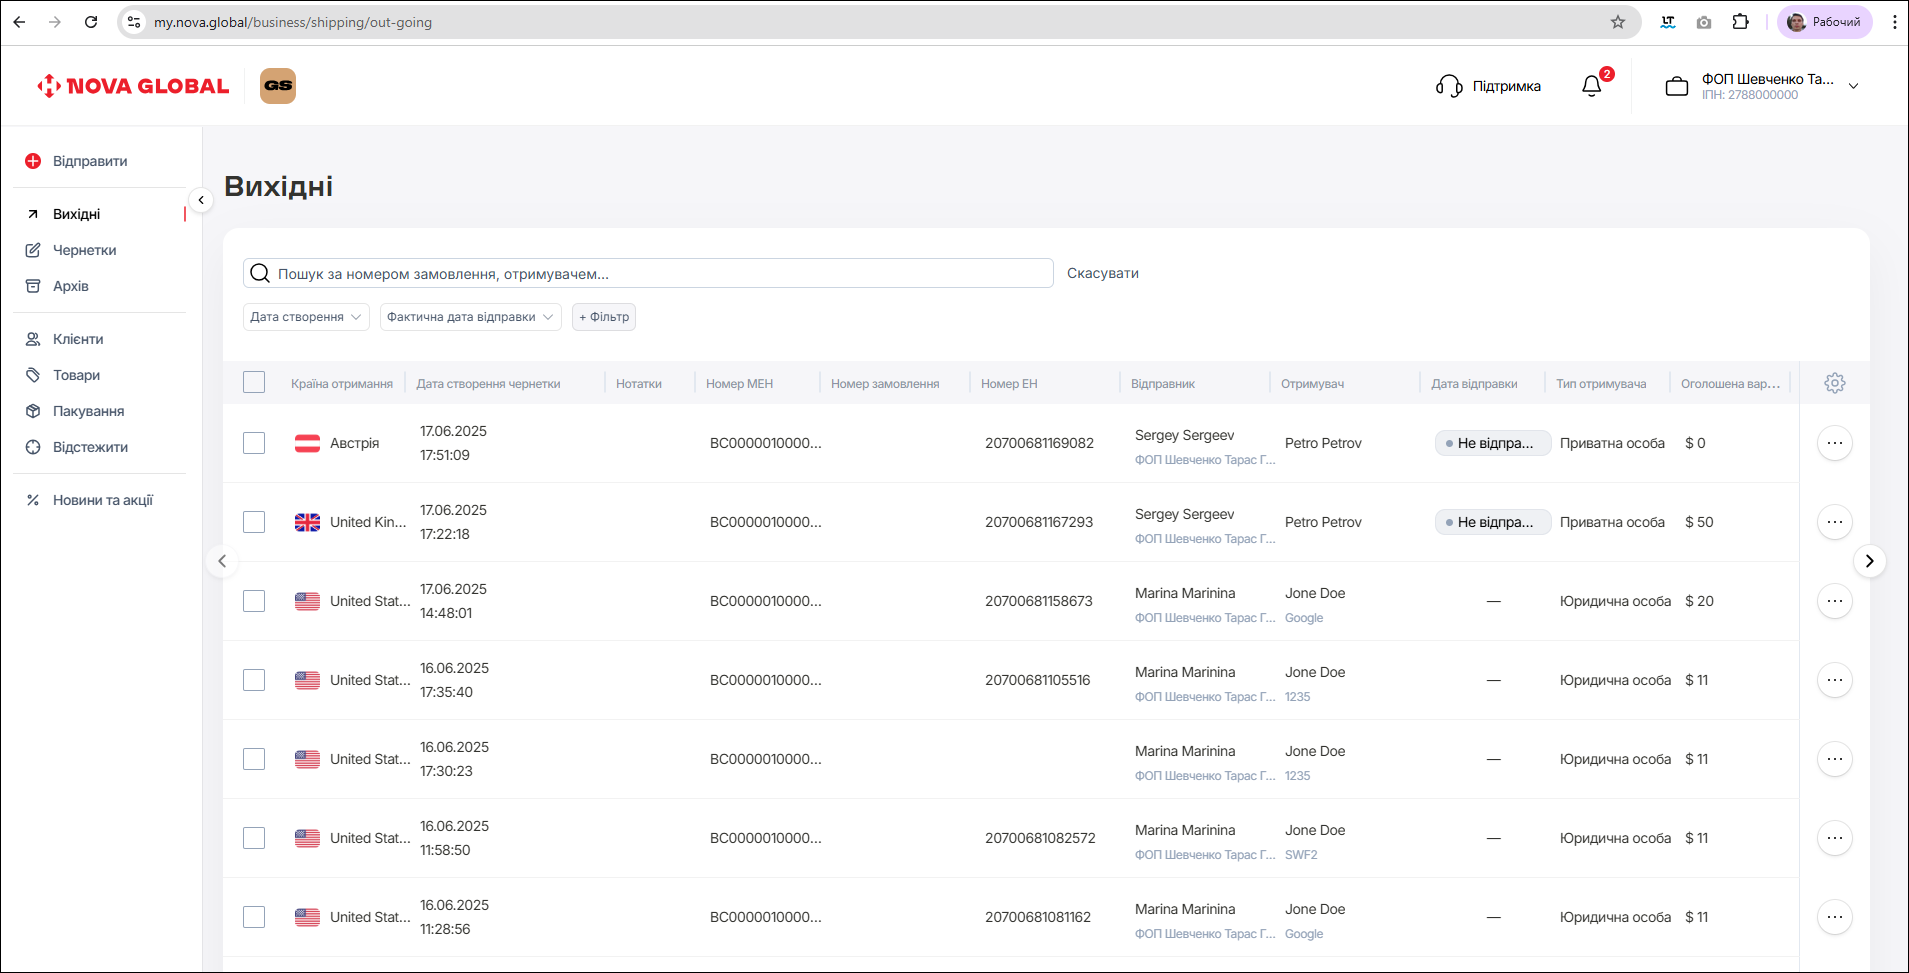The image size is (1909, 973).
Task: Slide the table right with the arrow button
Action: (x=1869, y=561)
